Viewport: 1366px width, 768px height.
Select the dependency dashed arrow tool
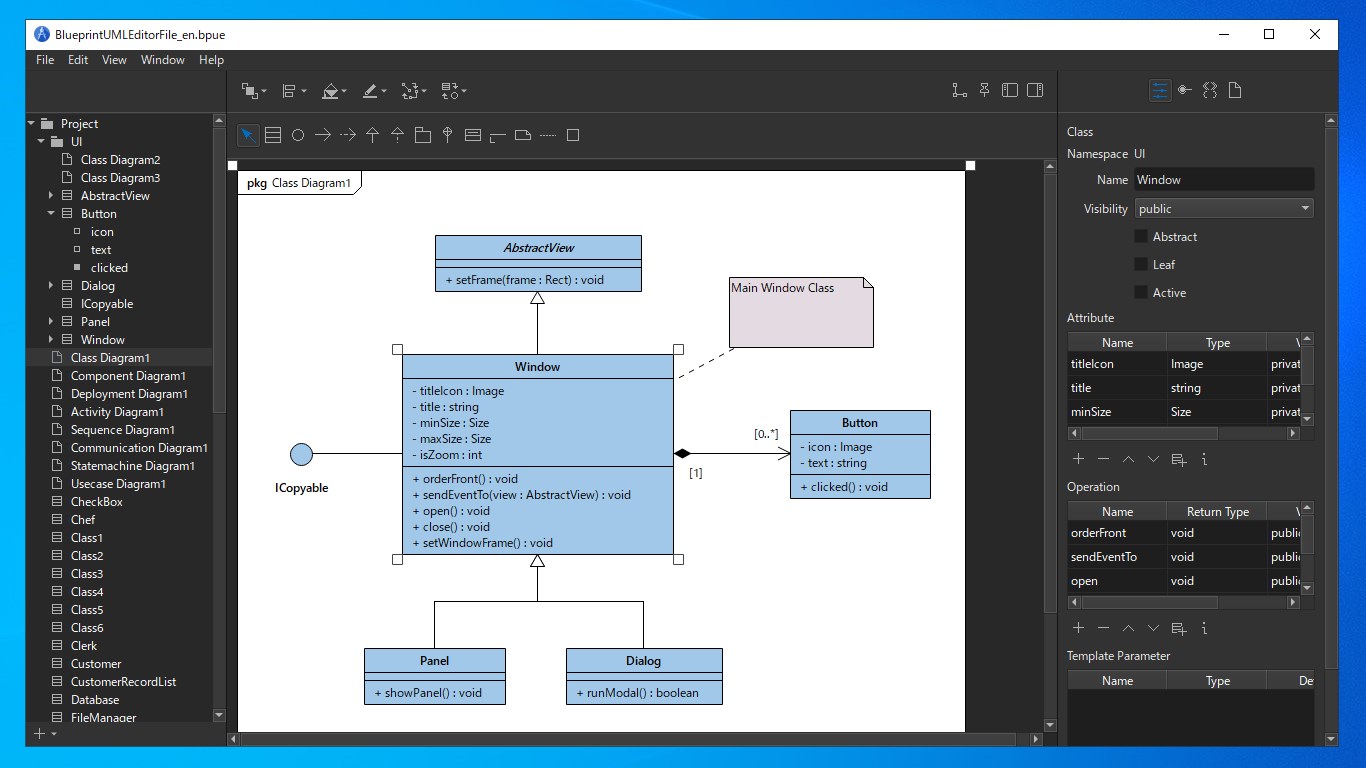[x=347, y=134]
